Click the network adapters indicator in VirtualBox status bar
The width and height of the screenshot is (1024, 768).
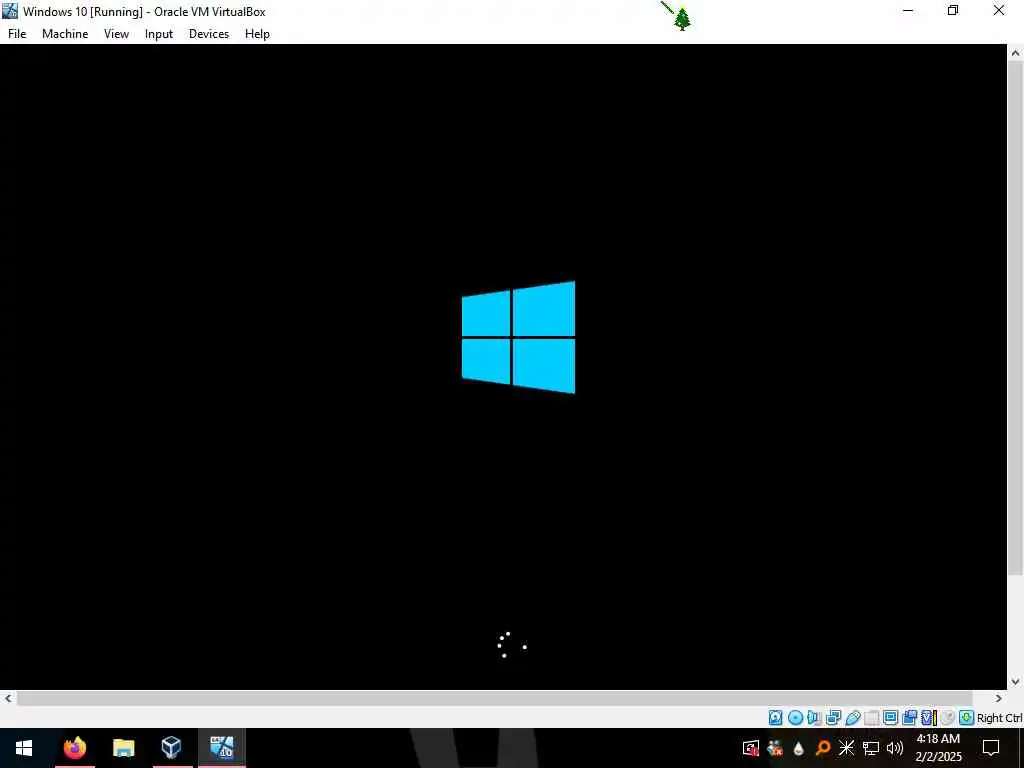(x=833, y=718)
